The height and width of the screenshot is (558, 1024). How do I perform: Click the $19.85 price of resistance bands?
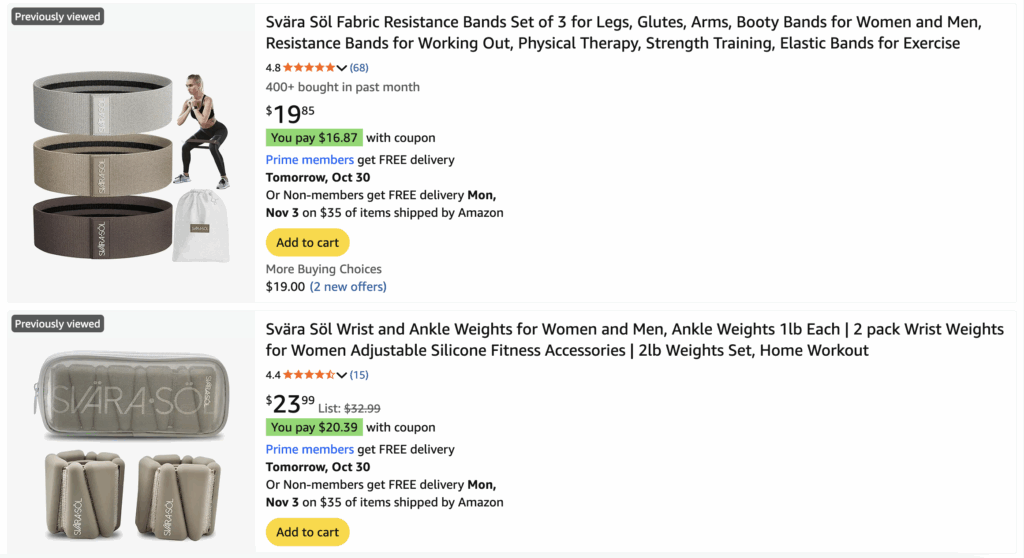pos(290,114)
